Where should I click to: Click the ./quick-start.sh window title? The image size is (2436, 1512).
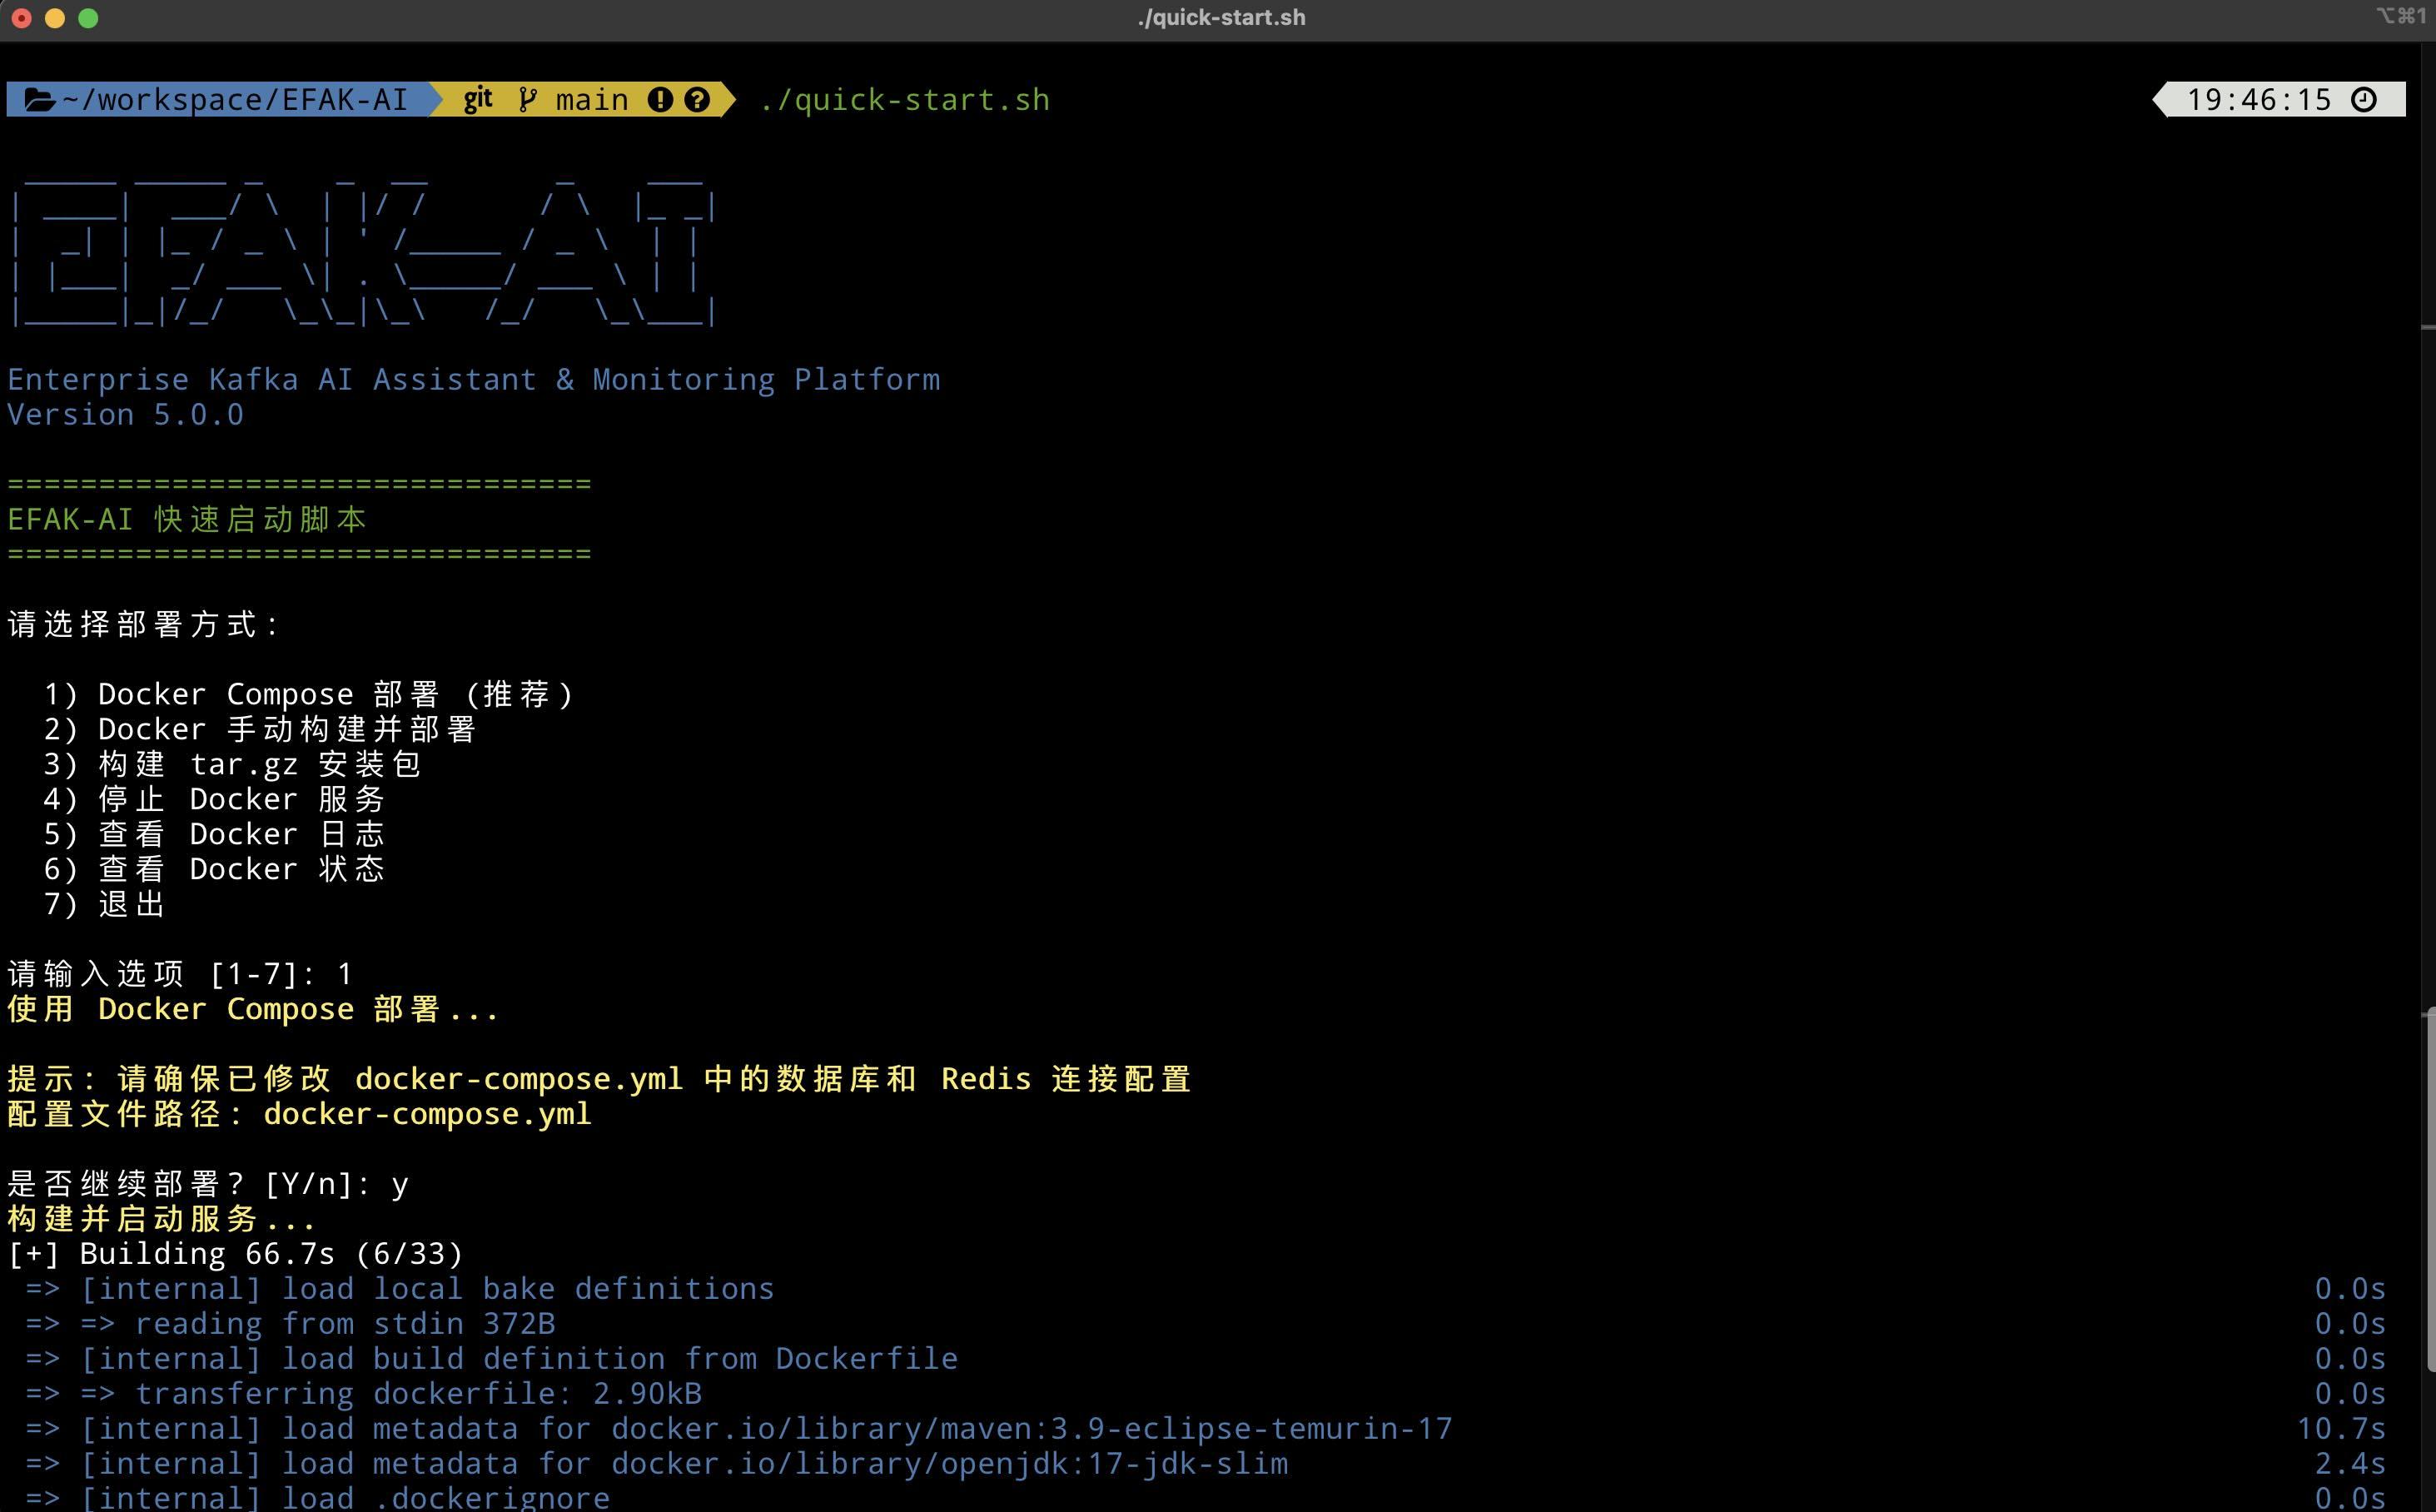coord(1220,18)
